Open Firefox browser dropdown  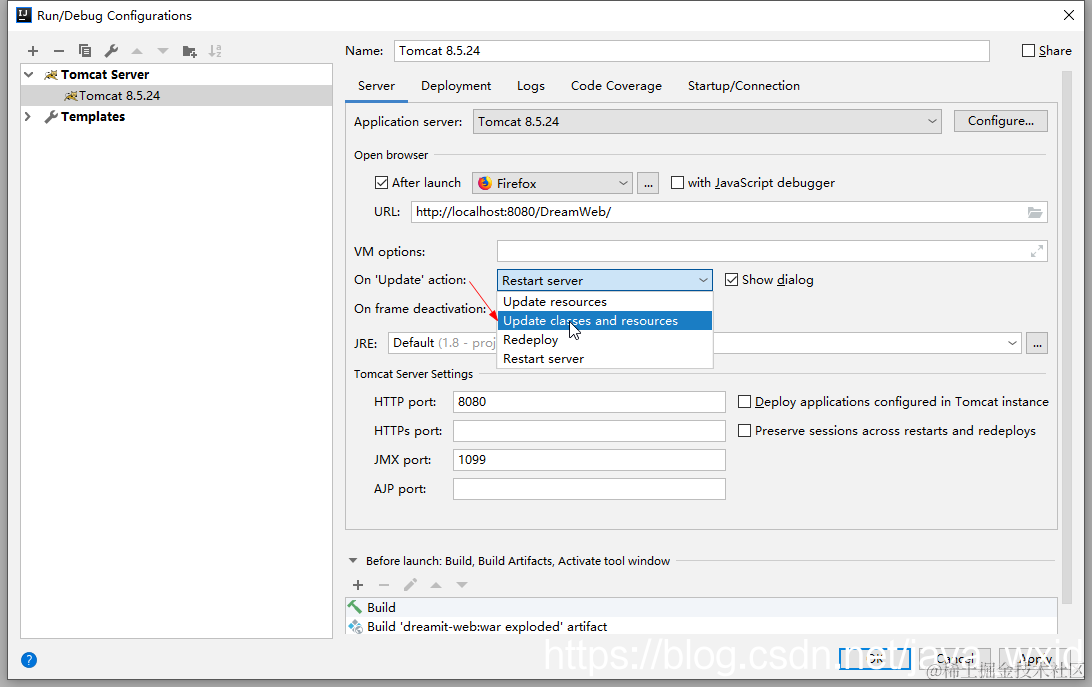[552, 183]
